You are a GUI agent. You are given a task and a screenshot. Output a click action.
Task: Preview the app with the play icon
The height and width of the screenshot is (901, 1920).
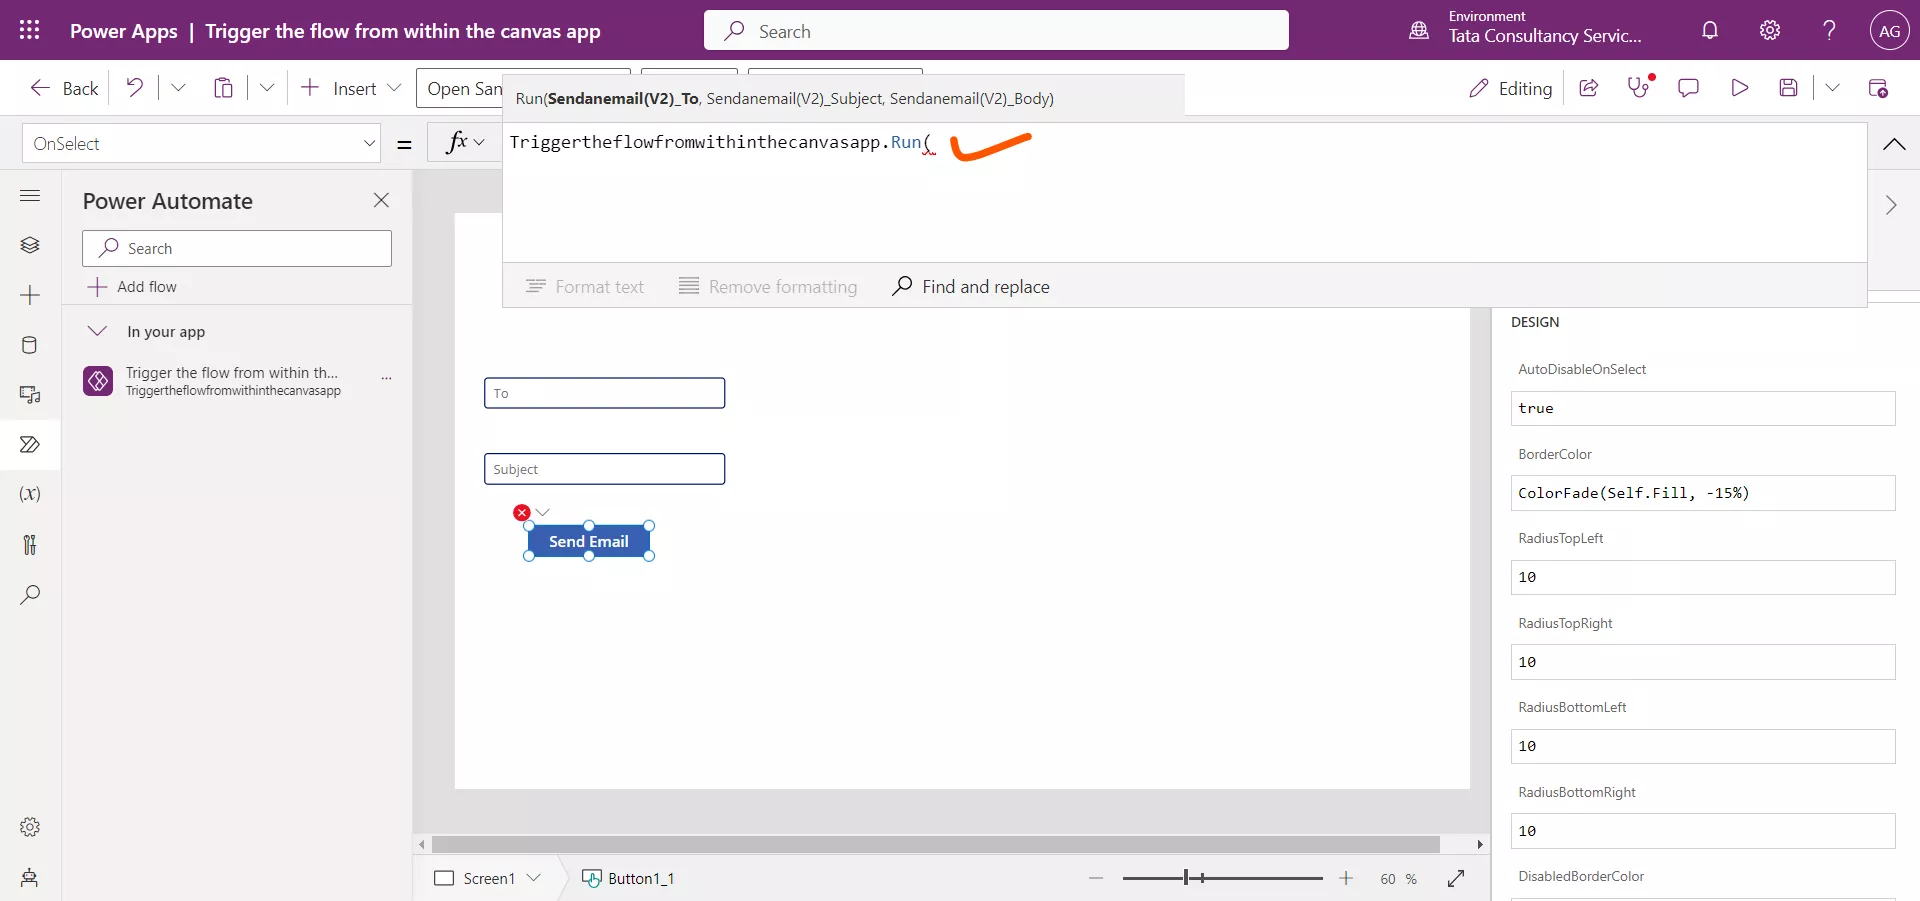coord(1739,88)
